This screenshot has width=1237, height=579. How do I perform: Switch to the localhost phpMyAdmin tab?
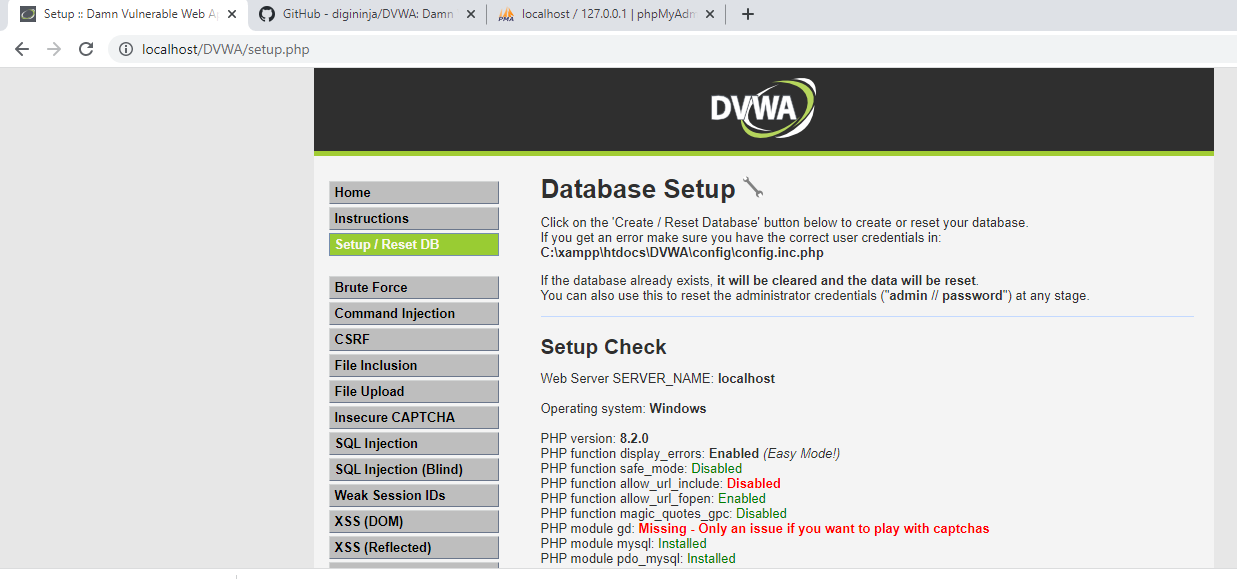coord(607,14)
